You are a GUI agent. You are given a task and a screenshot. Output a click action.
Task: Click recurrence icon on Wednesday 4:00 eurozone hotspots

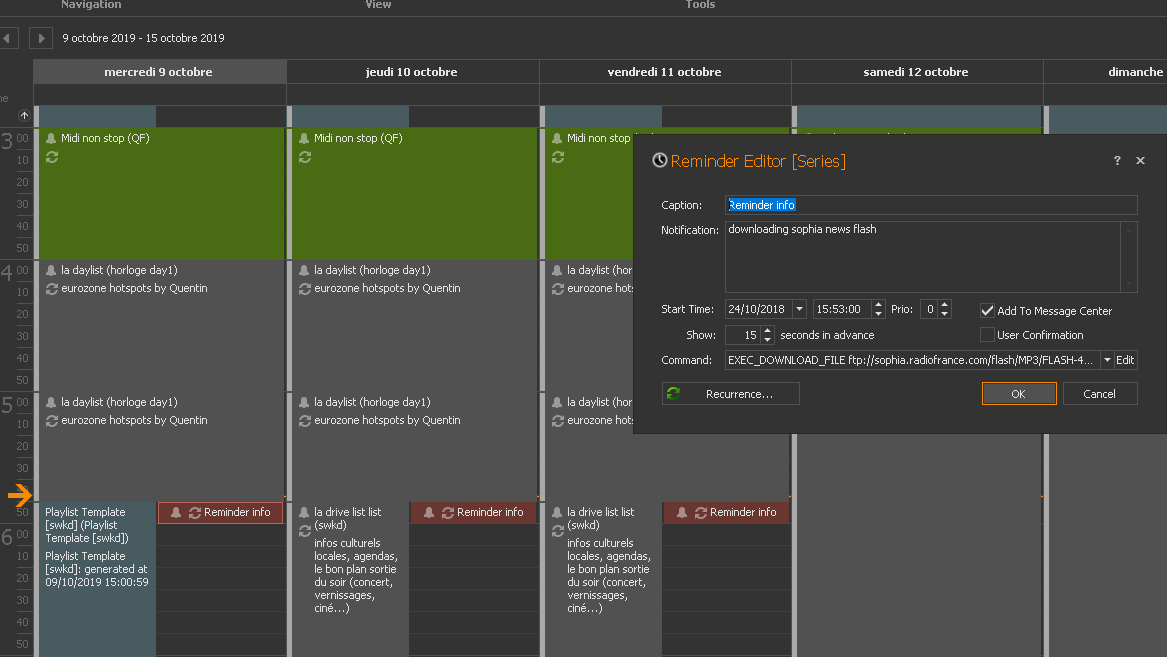51,289
